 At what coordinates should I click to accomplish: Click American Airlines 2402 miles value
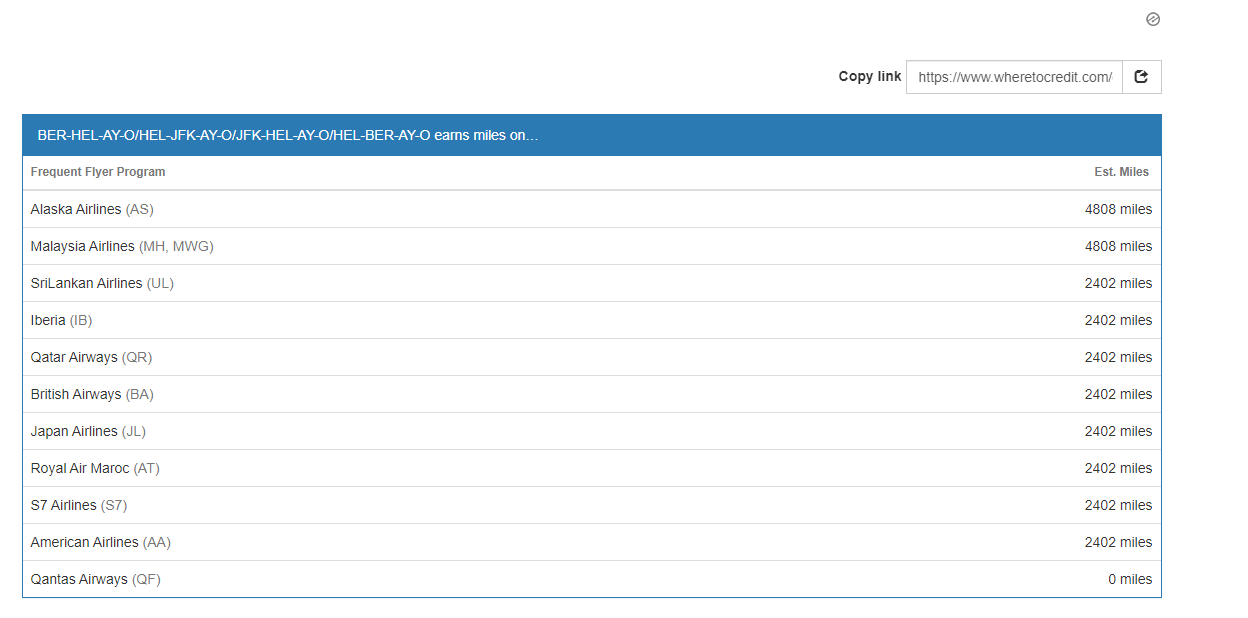click(1118, 542)
